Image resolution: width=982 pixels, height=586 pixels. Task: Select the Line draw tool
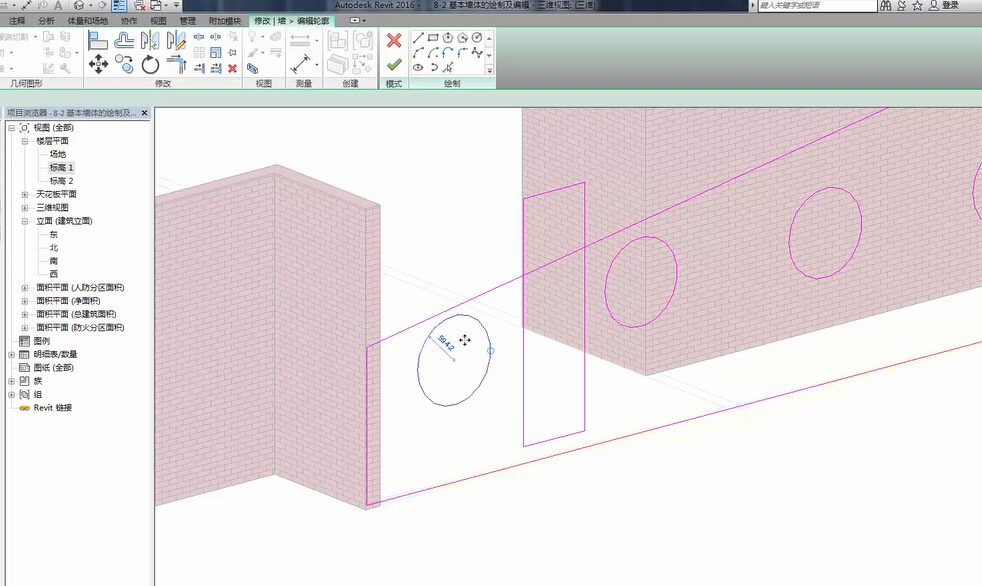[418, 38]
